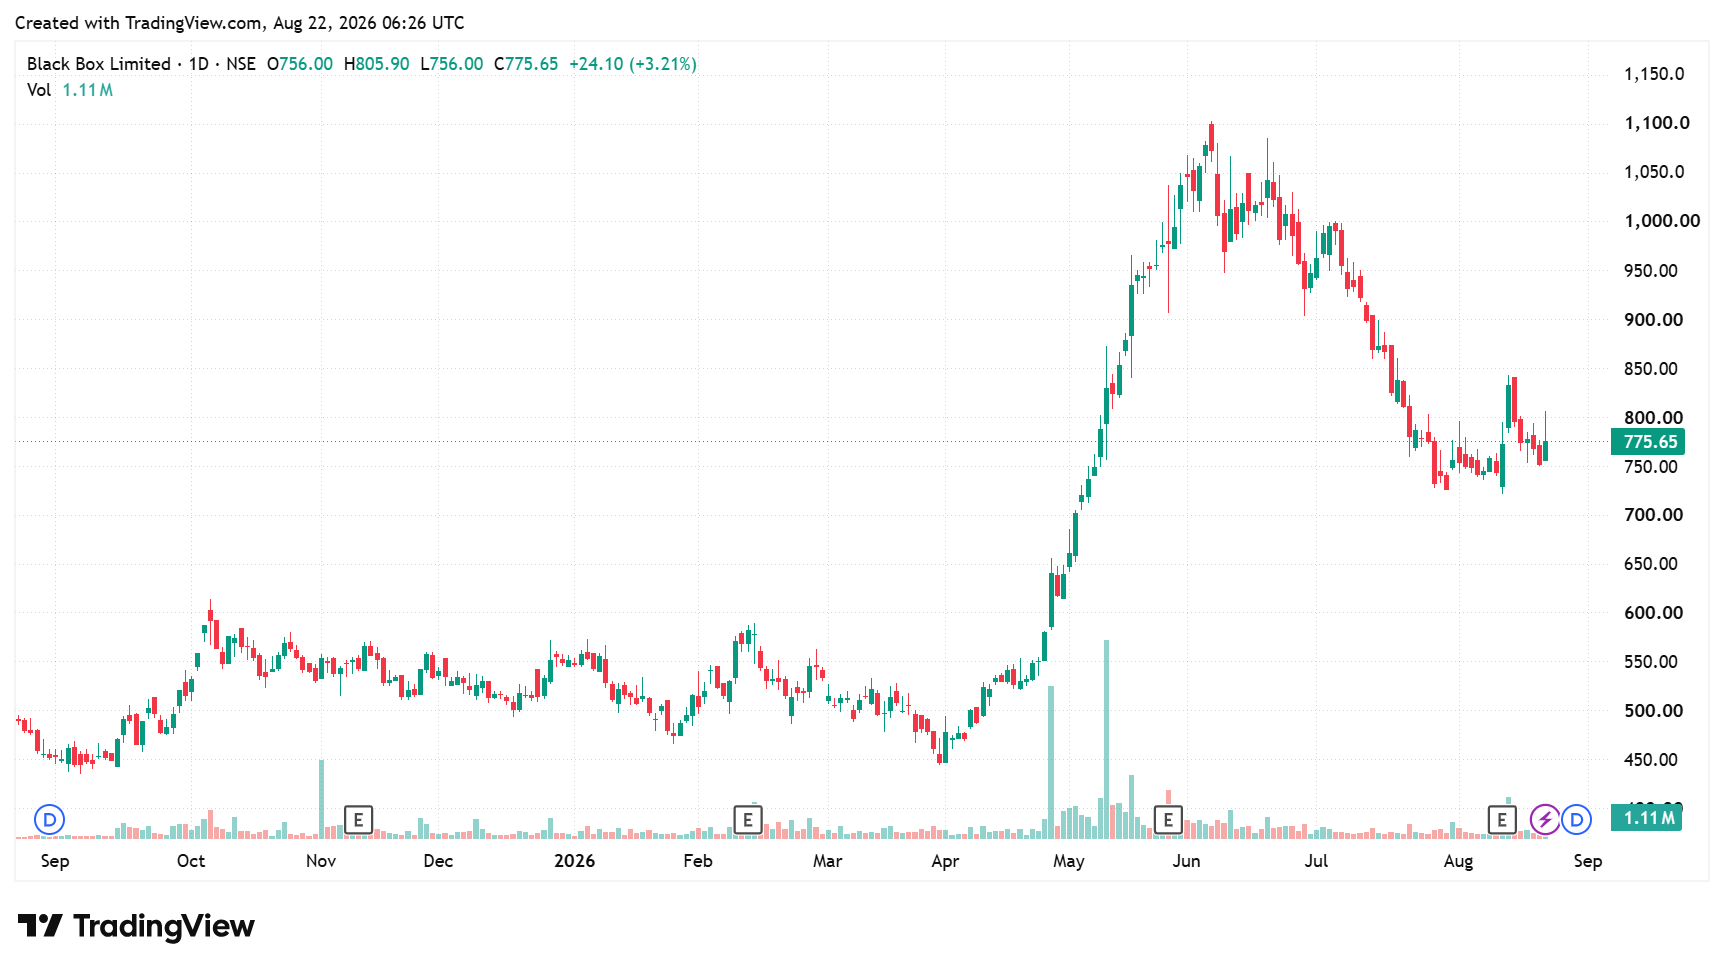Click the 850.00 price axis label
The image size is (1724, 971).
point(1651,369)
